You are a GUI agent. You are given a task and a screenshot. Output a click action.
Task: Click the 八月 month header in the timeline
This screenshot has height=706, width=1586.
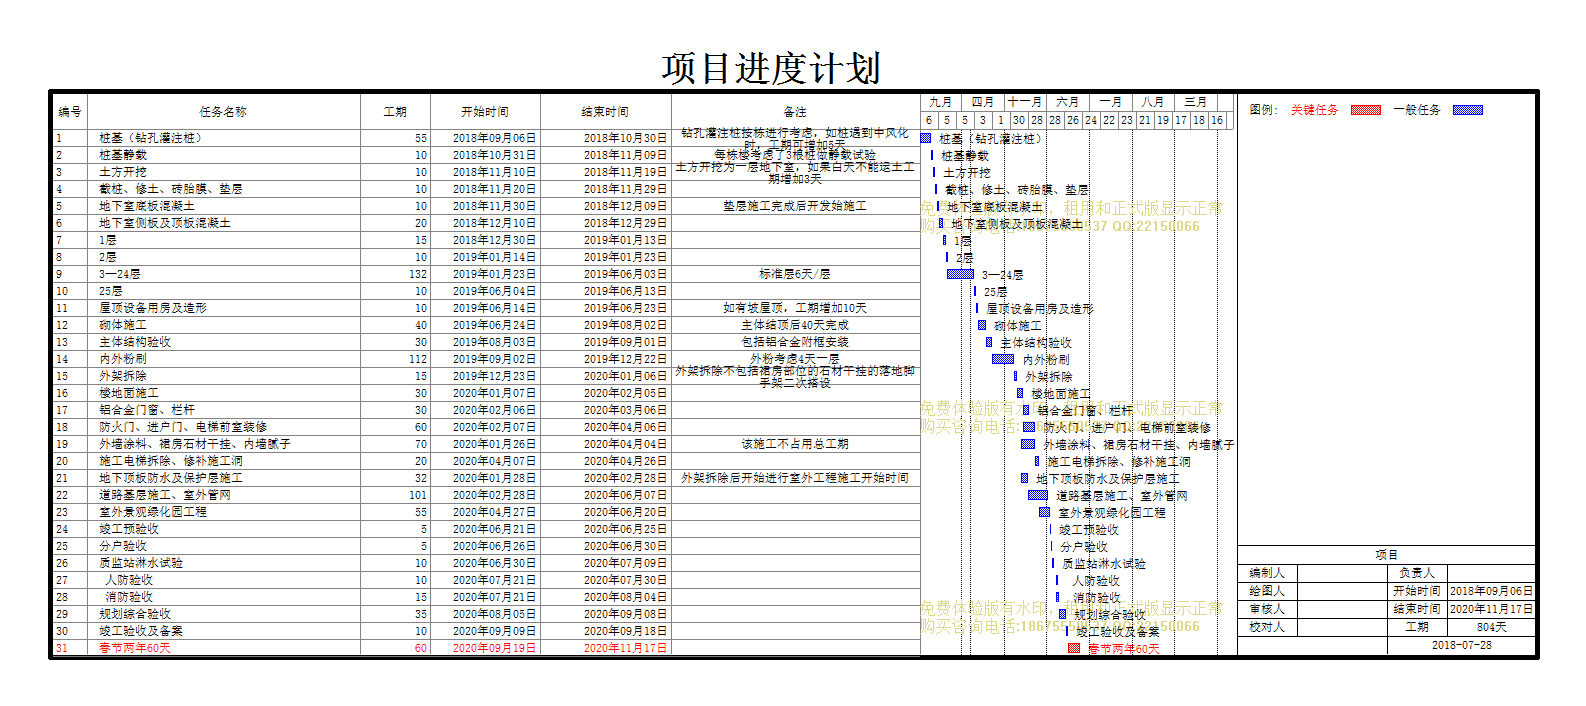pyautogui.click(x=1153, y=102)
